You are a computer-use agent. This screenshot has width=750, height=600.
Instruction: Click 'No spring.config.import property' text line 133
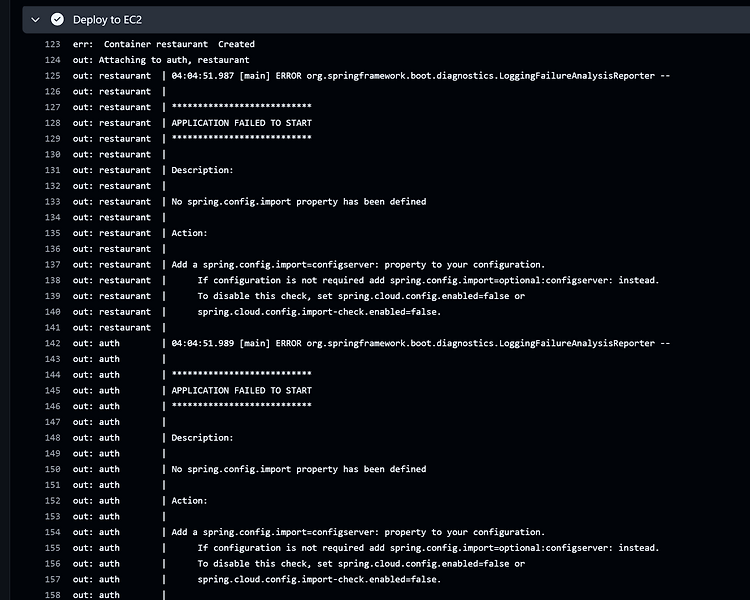[299, 201]
